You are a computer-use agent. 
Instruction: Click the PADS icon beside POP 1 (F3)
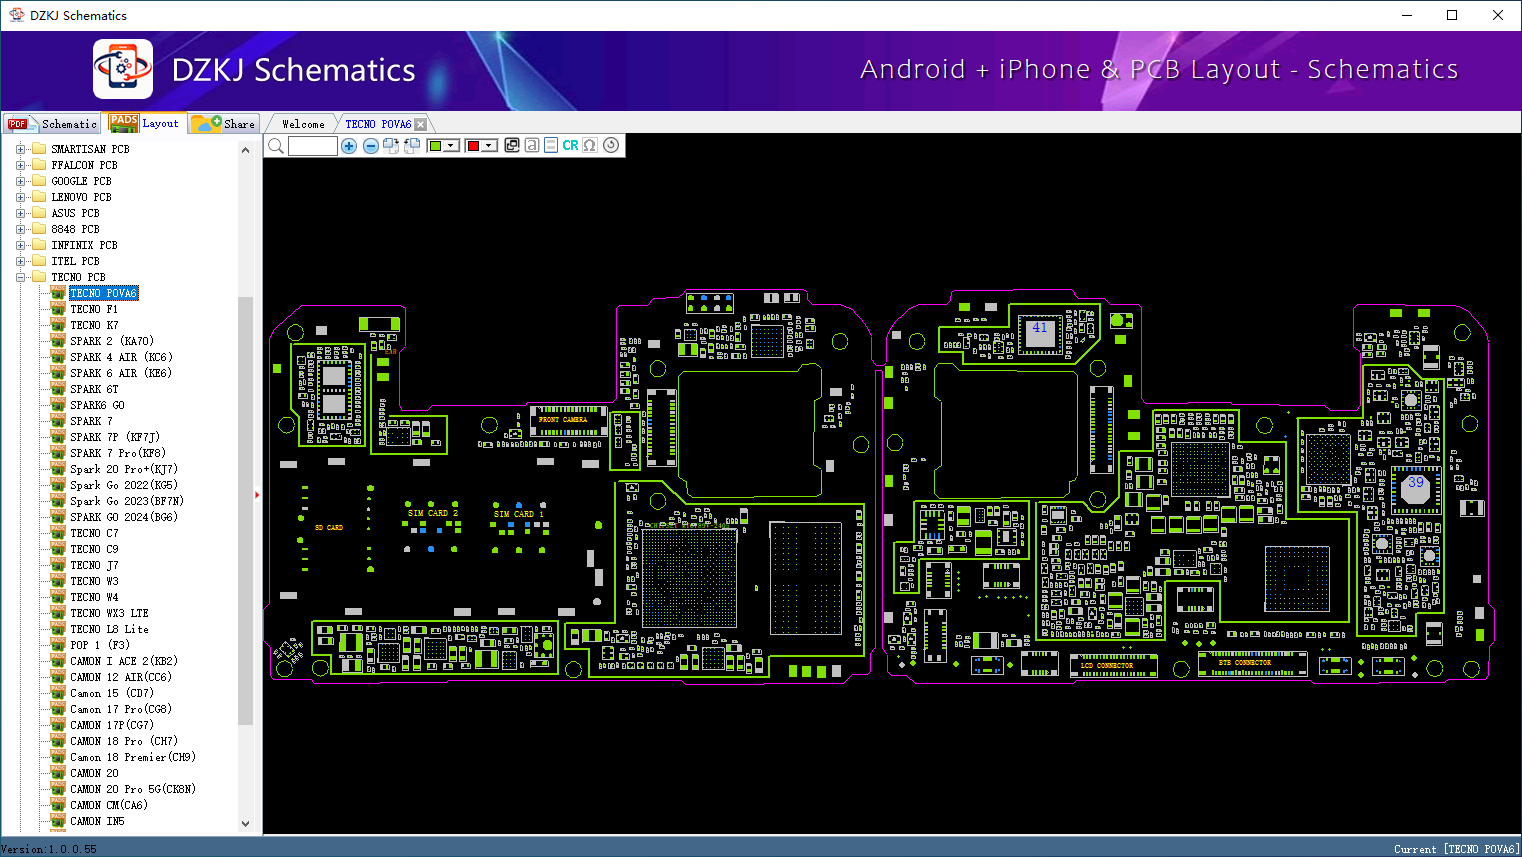[58, 645]
